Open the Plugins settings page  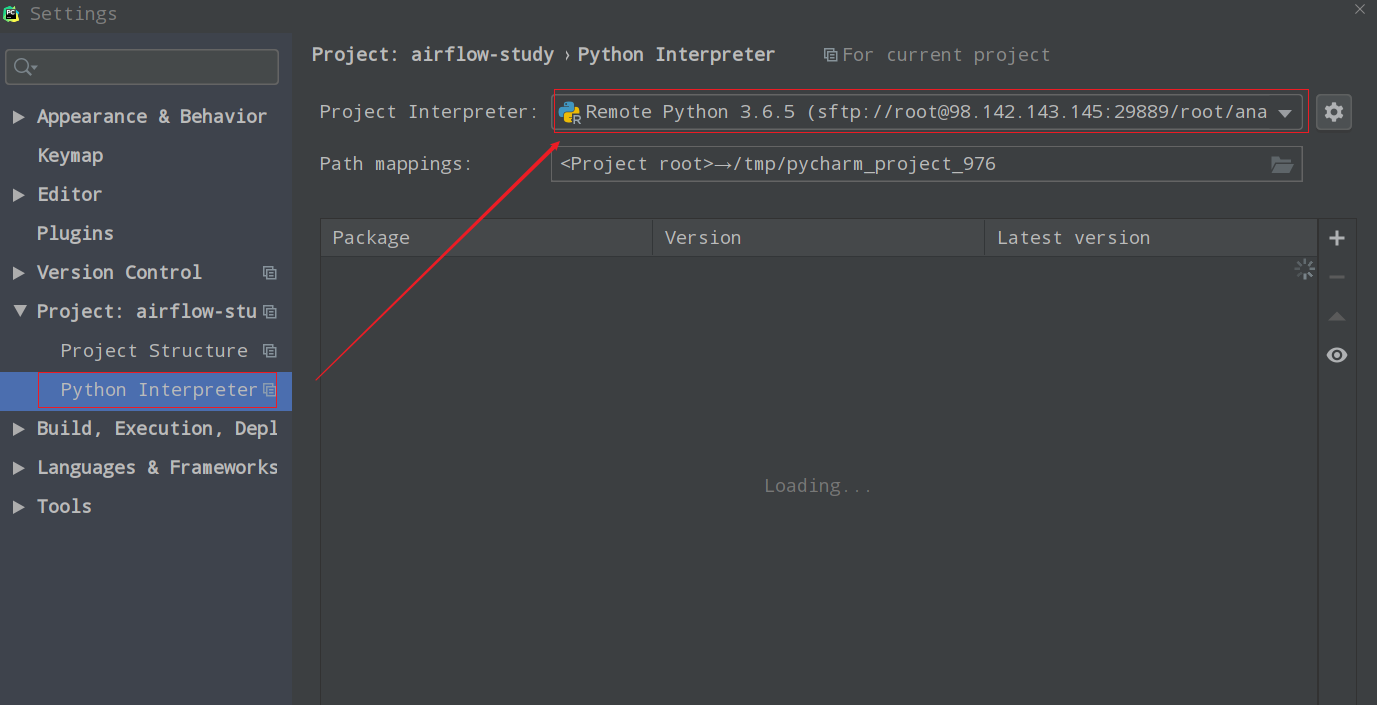click(x=75, y=234)
